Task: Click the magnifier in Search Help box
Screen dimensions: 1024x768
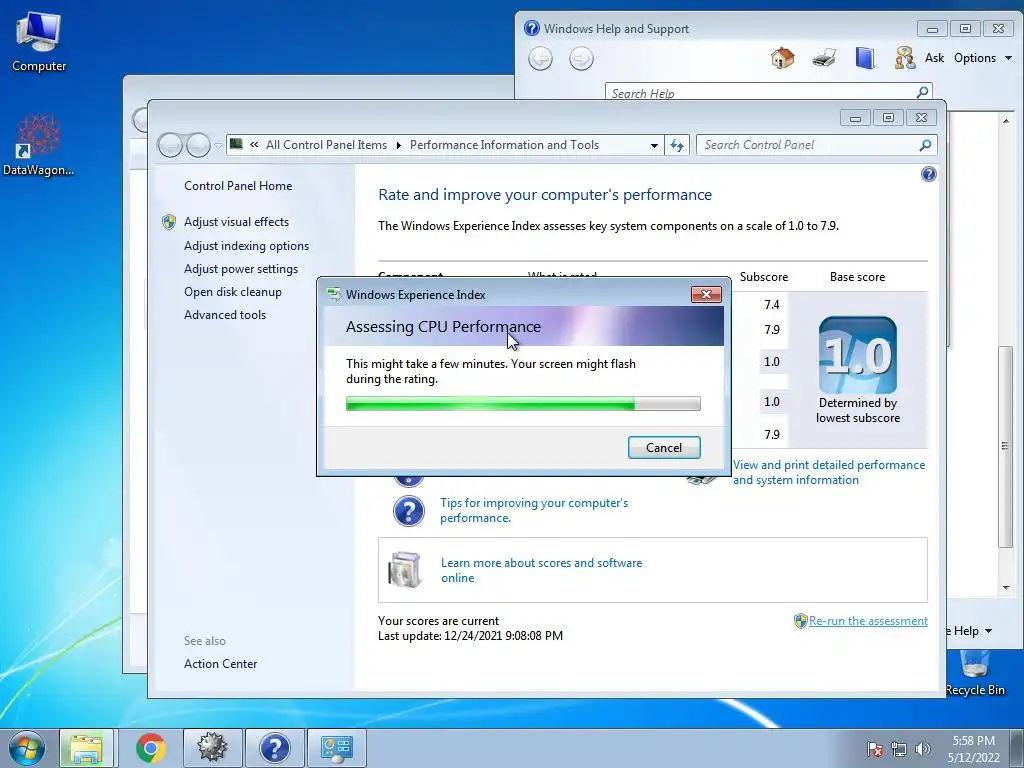Action: 922,92
